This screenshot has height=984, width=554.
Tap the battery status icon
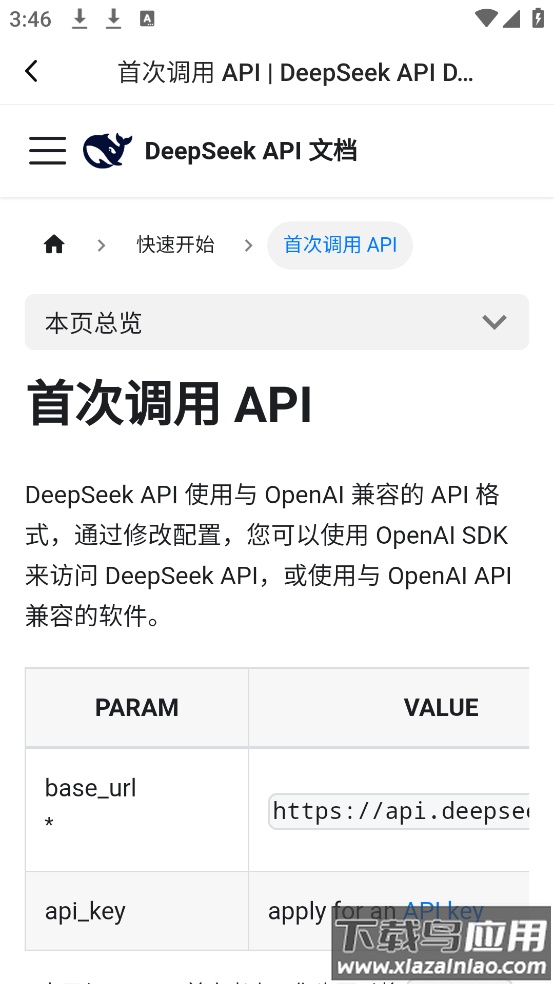point(538,18)
